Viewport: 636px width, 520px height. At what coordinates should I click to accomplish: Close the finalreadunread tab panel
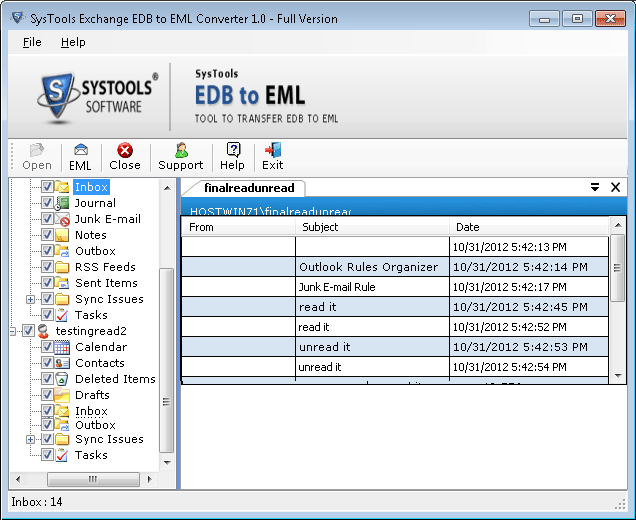pos(615,187)
